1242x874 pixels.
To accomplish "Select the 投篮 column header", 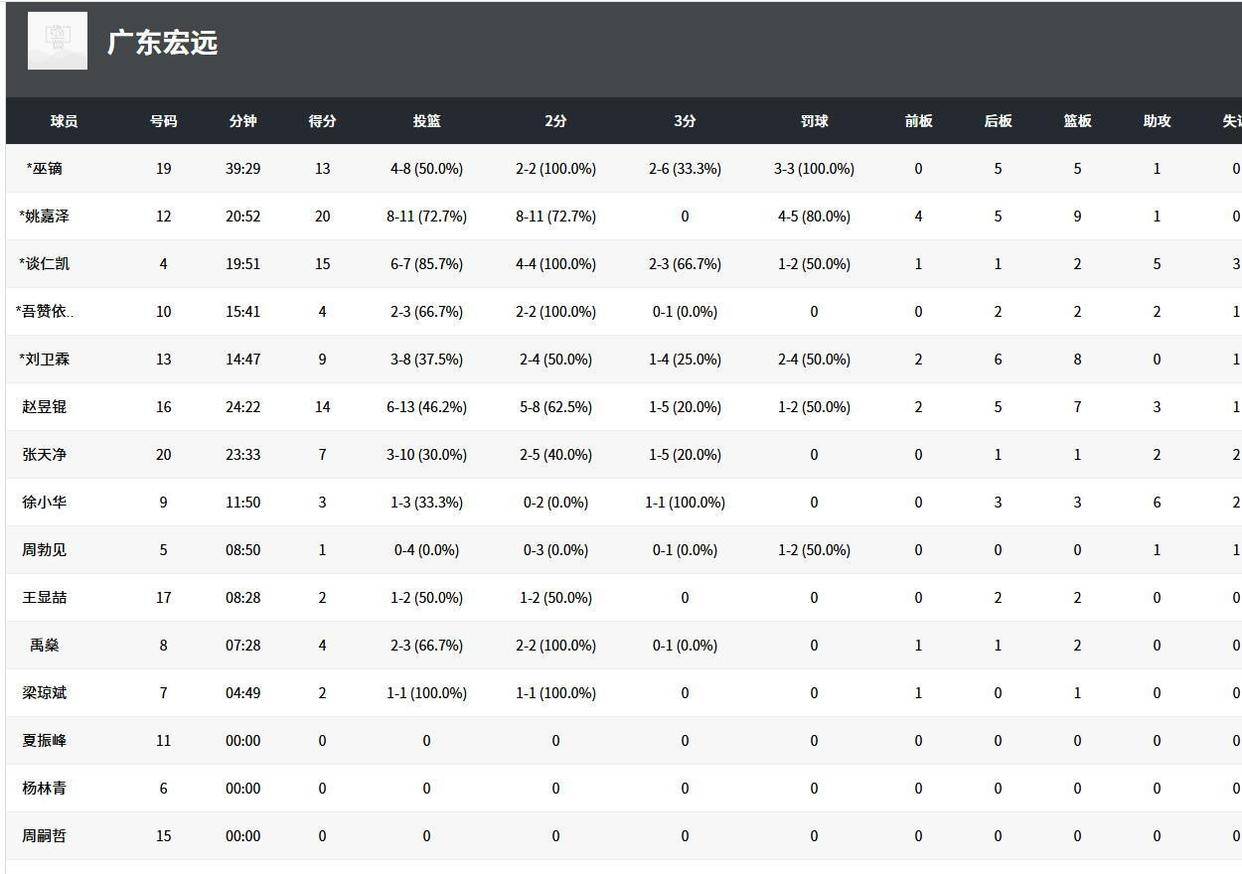I will (x=427, y=121).
